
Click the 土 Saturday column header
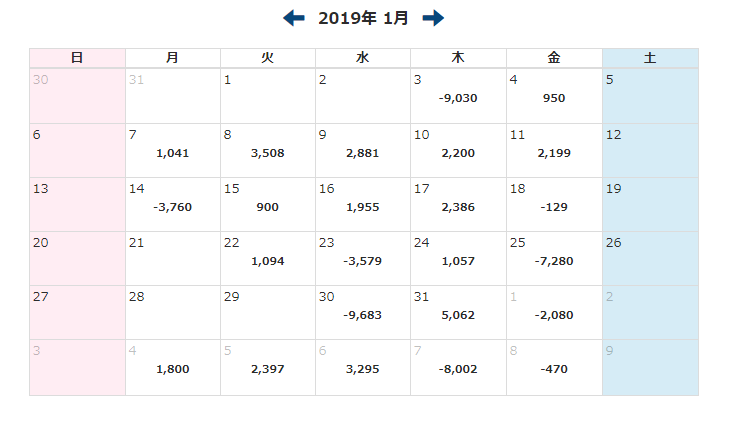[x=650, y=58]
